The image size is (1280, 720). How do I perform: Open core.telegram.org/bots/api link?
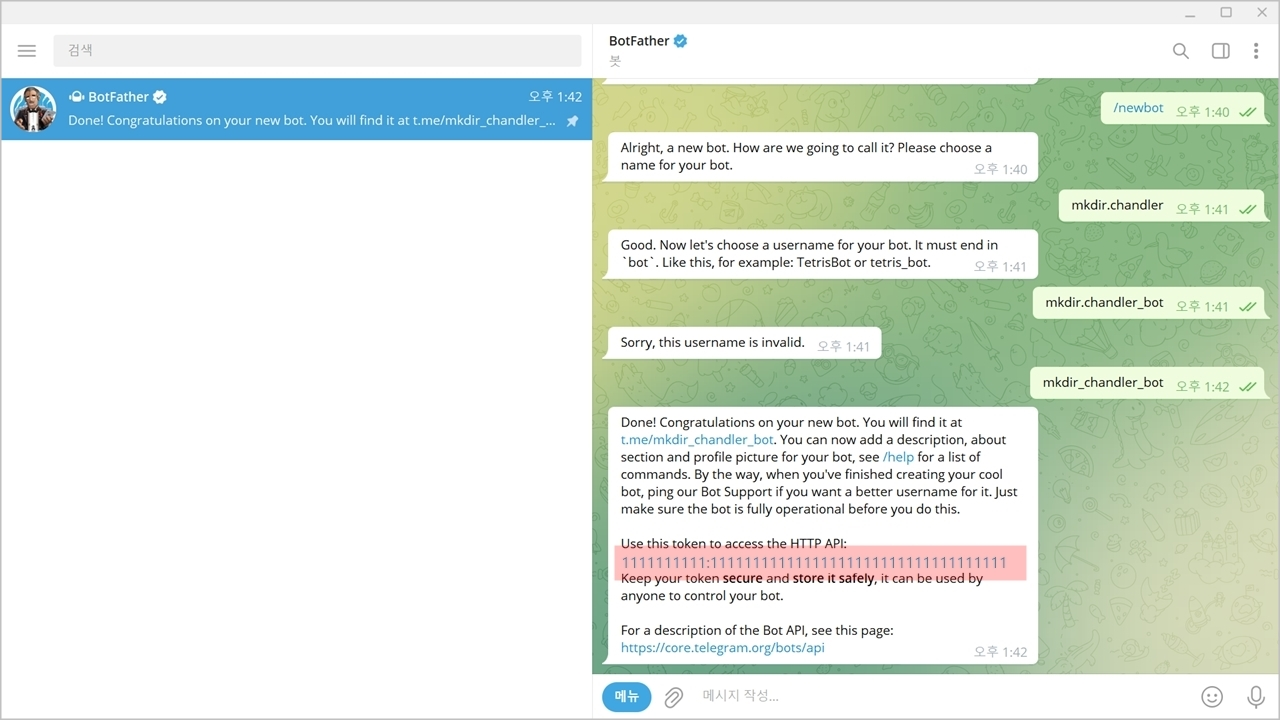tap(722, 647)
